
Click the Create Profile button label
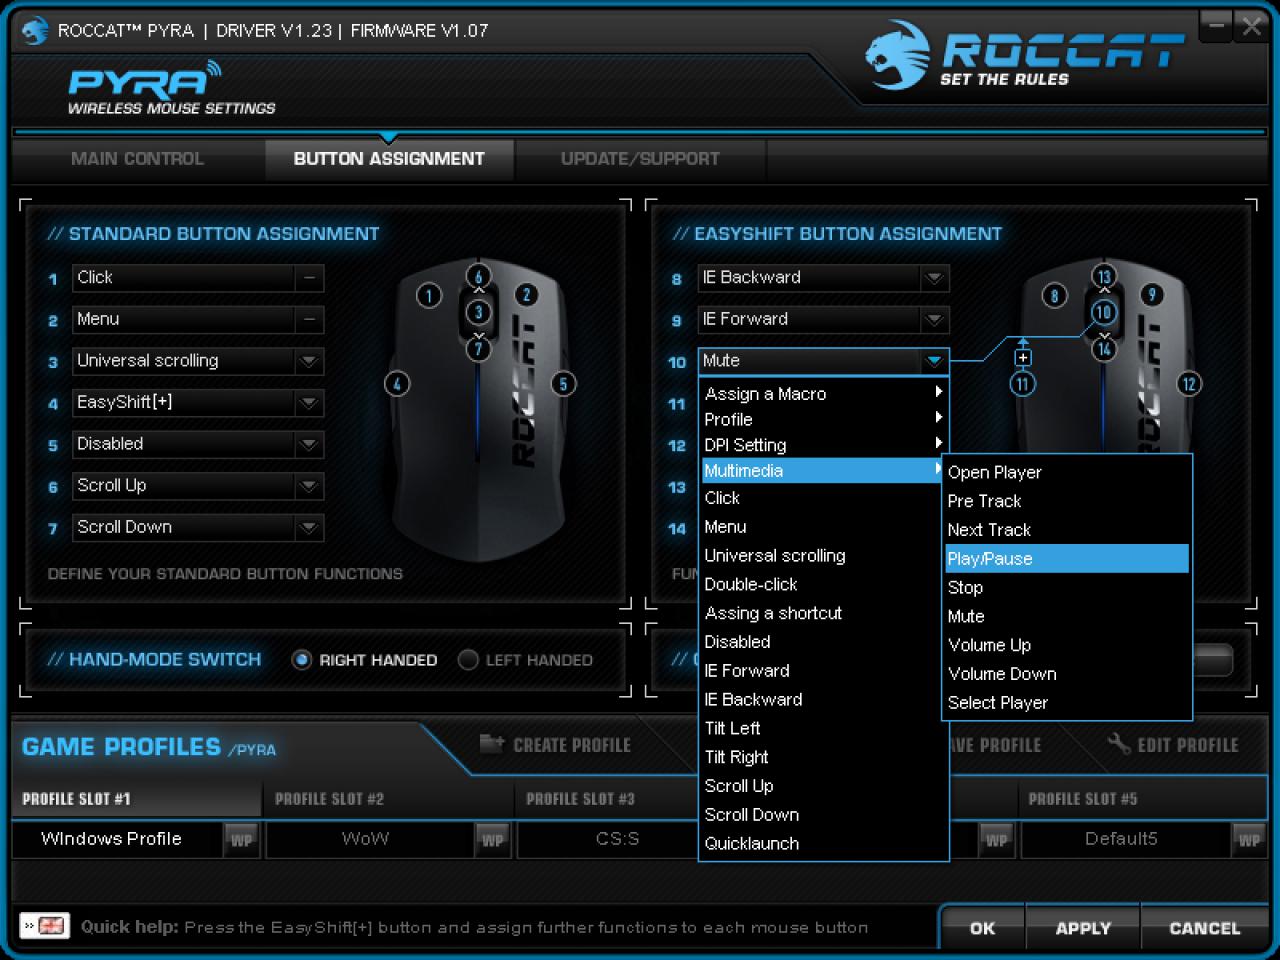point(572,745)
